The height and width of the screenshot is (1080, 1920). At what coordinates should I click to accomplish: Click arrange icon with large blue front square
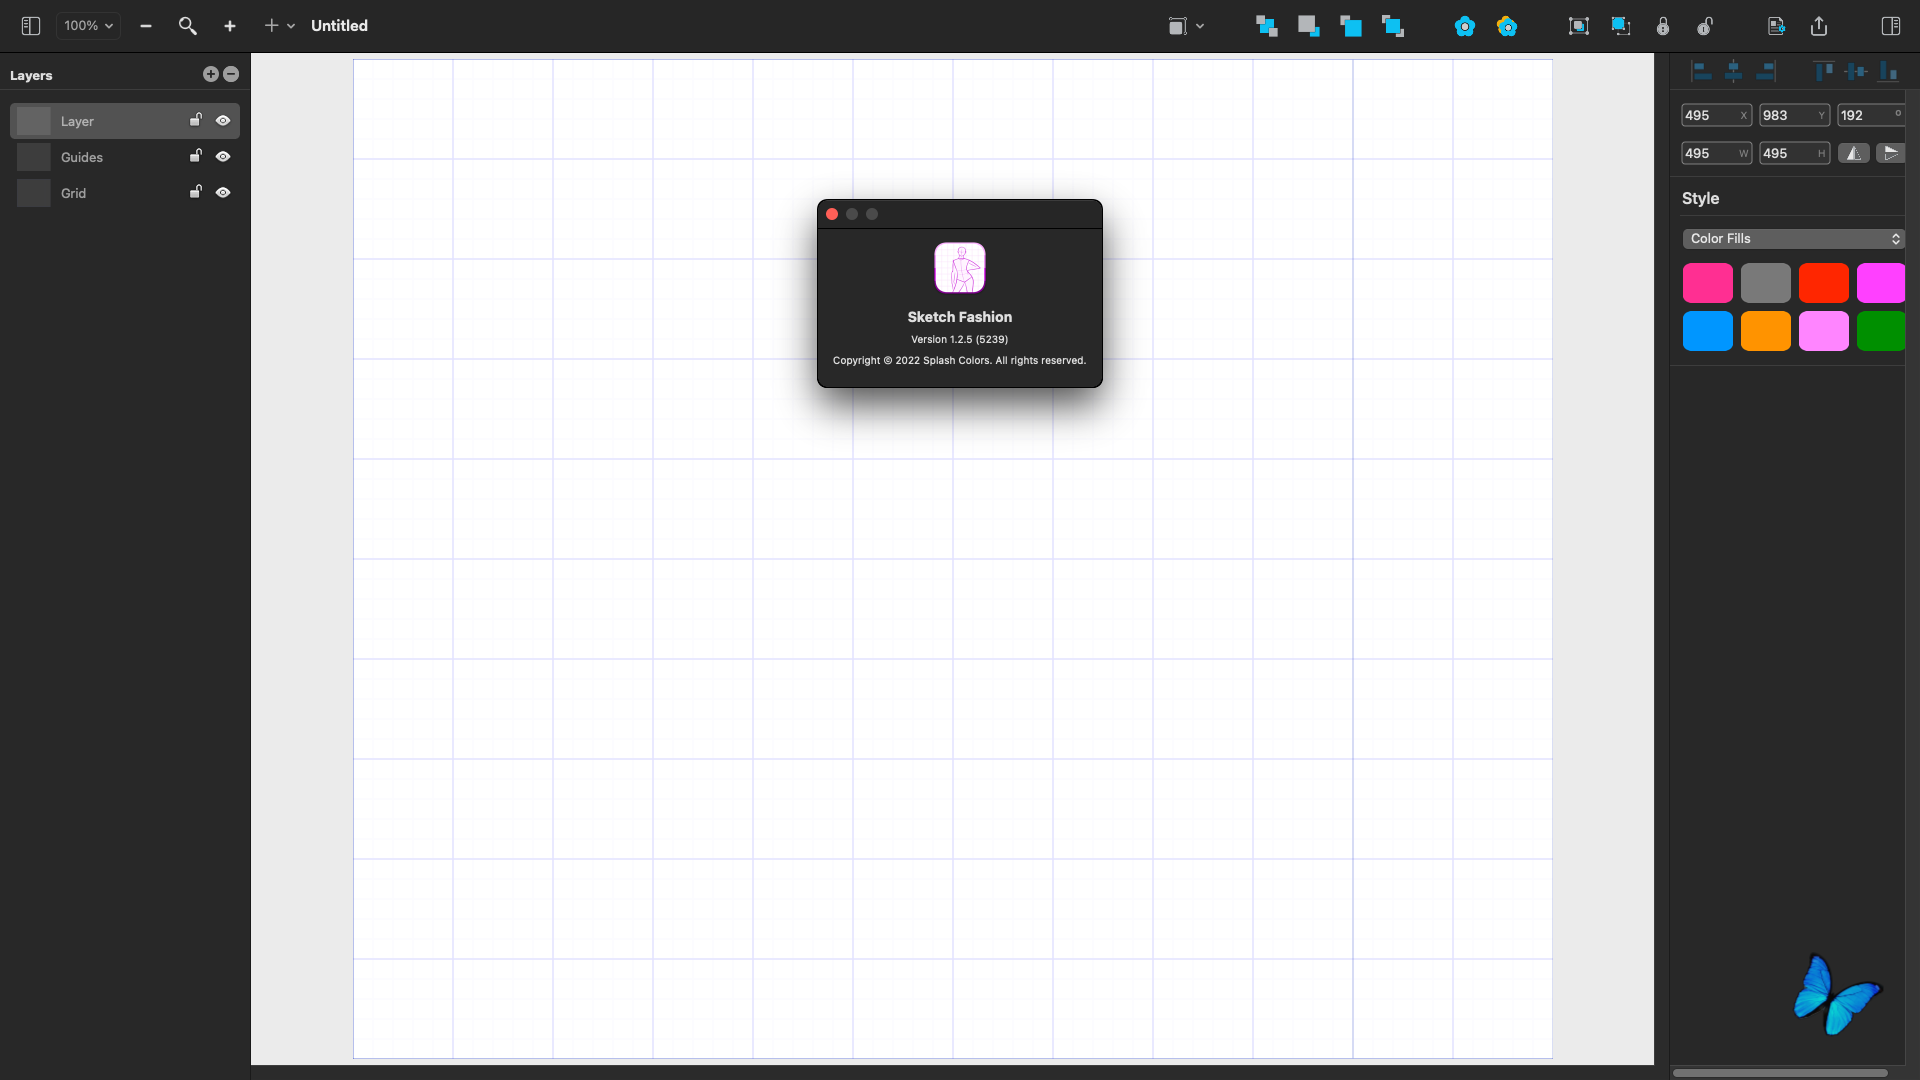tap(1351, 26)
